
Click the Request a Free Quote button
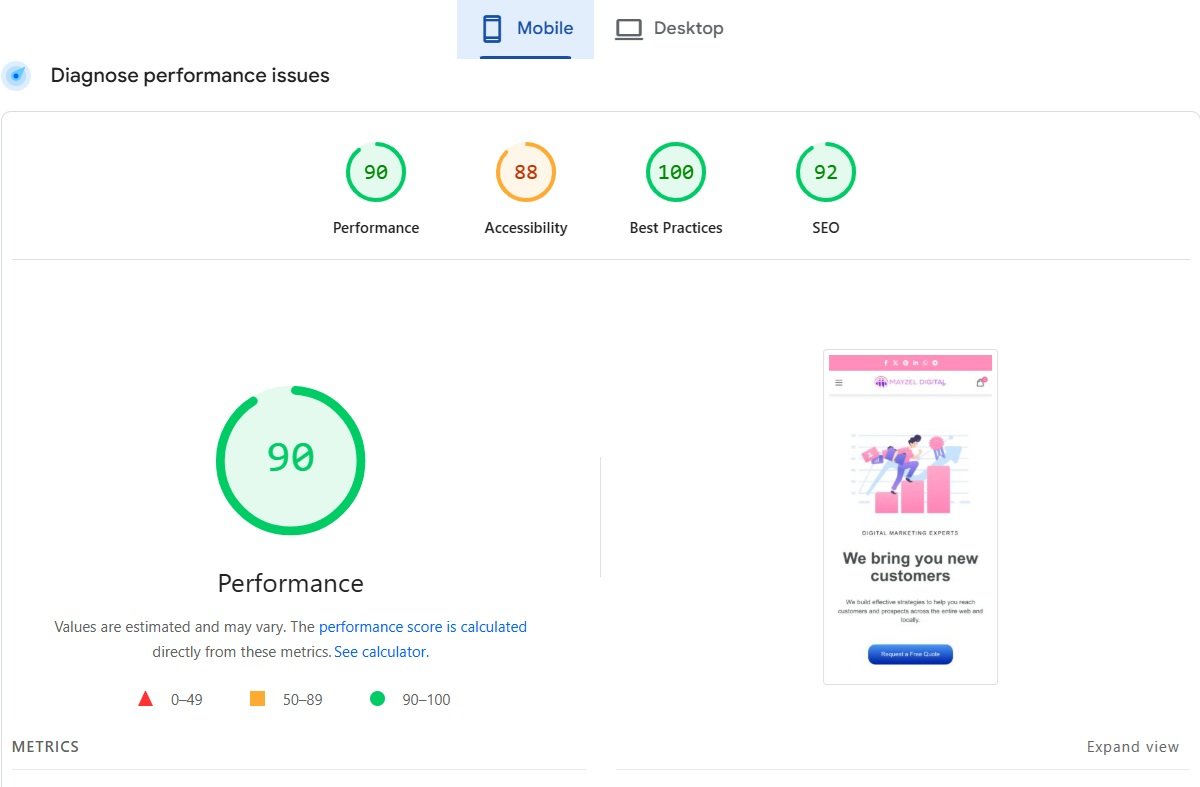[x=909, y=654]
